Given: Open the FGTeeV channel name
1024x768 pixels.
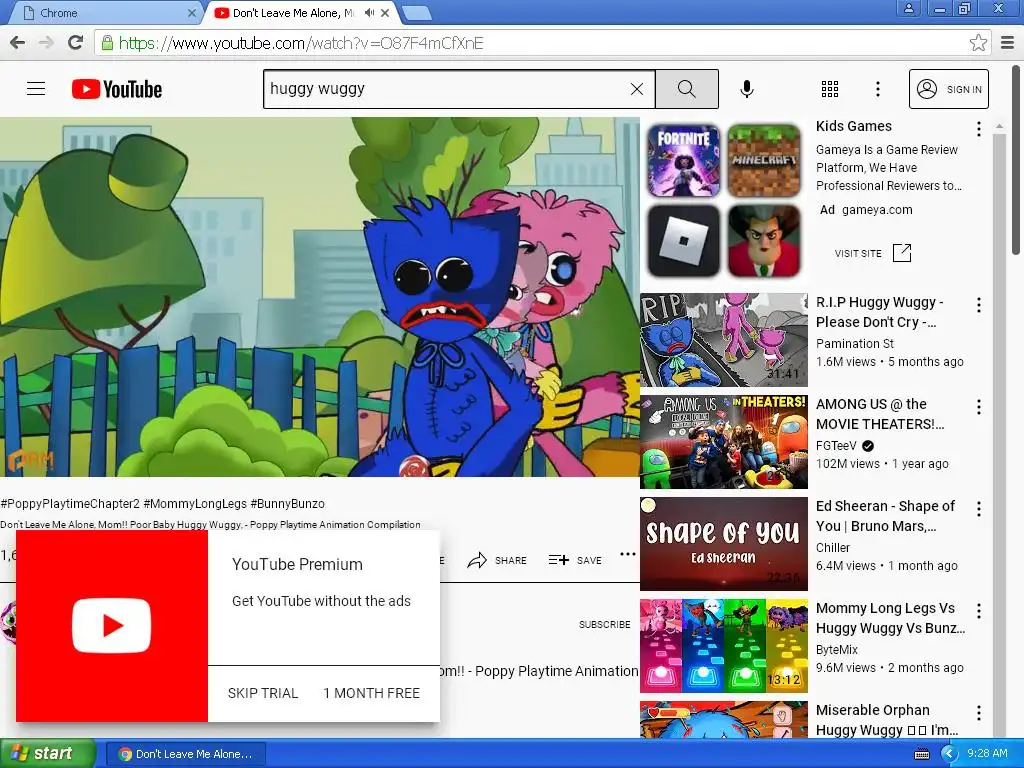Looking at the screenshot, I should pyautogui.click(x=836, y=445).
